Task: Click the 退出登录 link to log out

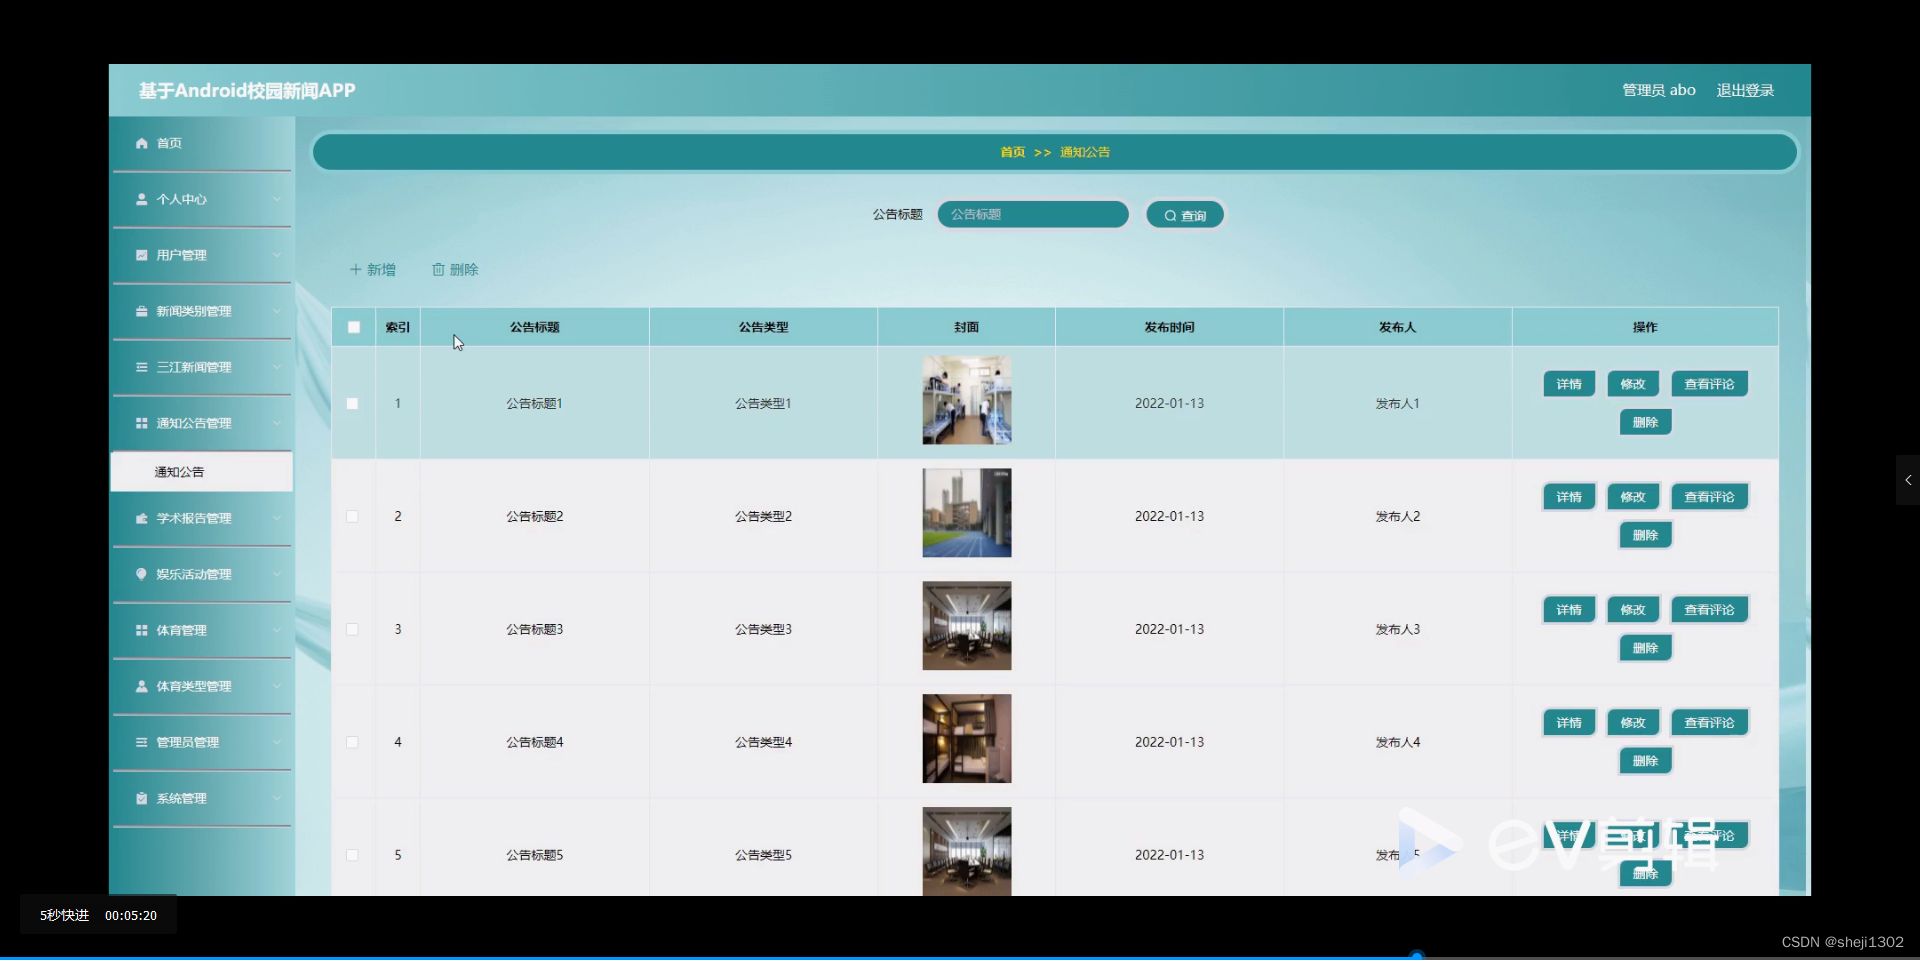Action: click(1745, 89)
